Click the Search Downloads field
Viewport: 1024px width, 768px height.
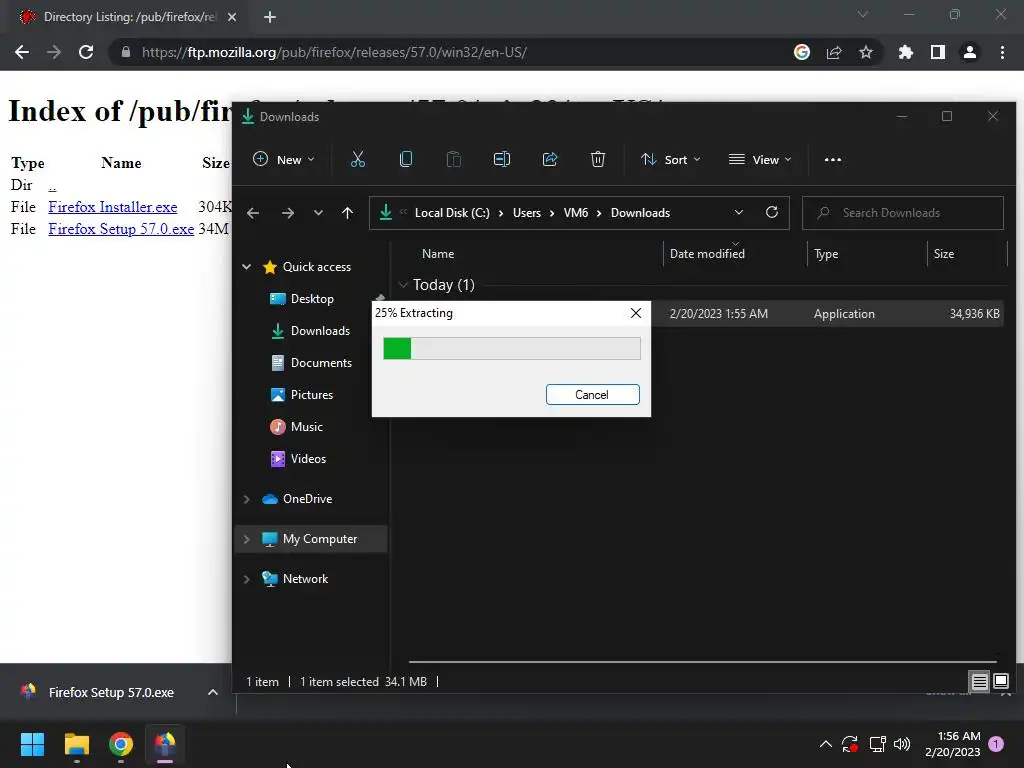pos(903,213)
